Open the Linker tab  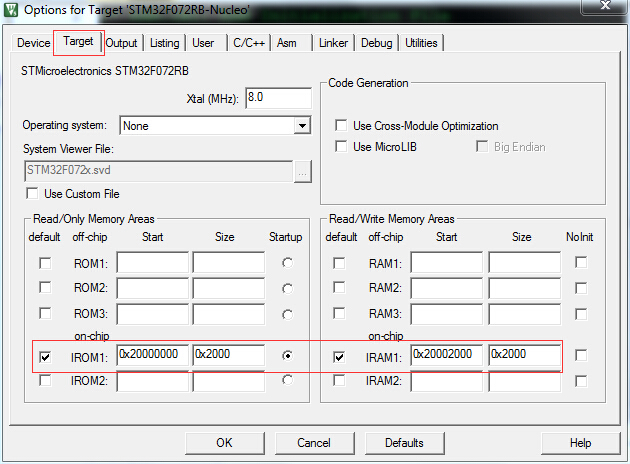[333, 43]
